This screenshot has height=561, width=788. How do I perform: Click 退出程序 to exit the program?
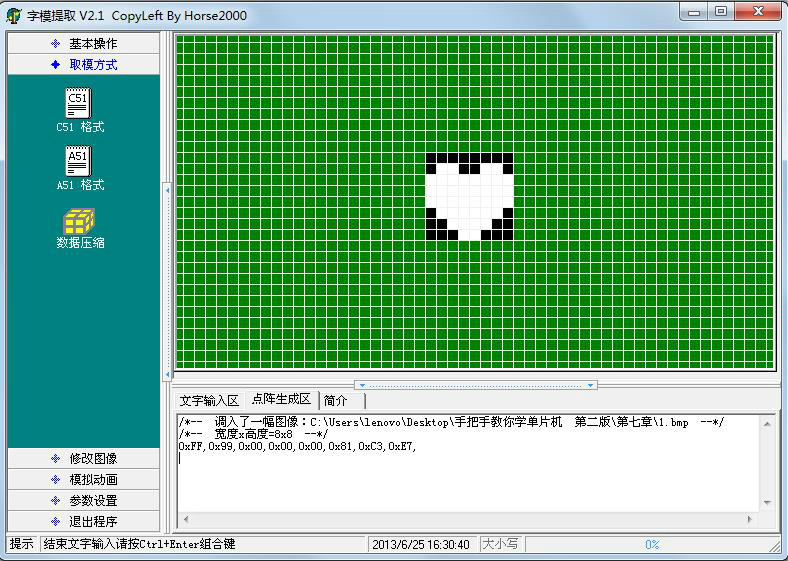pos(83,521)
